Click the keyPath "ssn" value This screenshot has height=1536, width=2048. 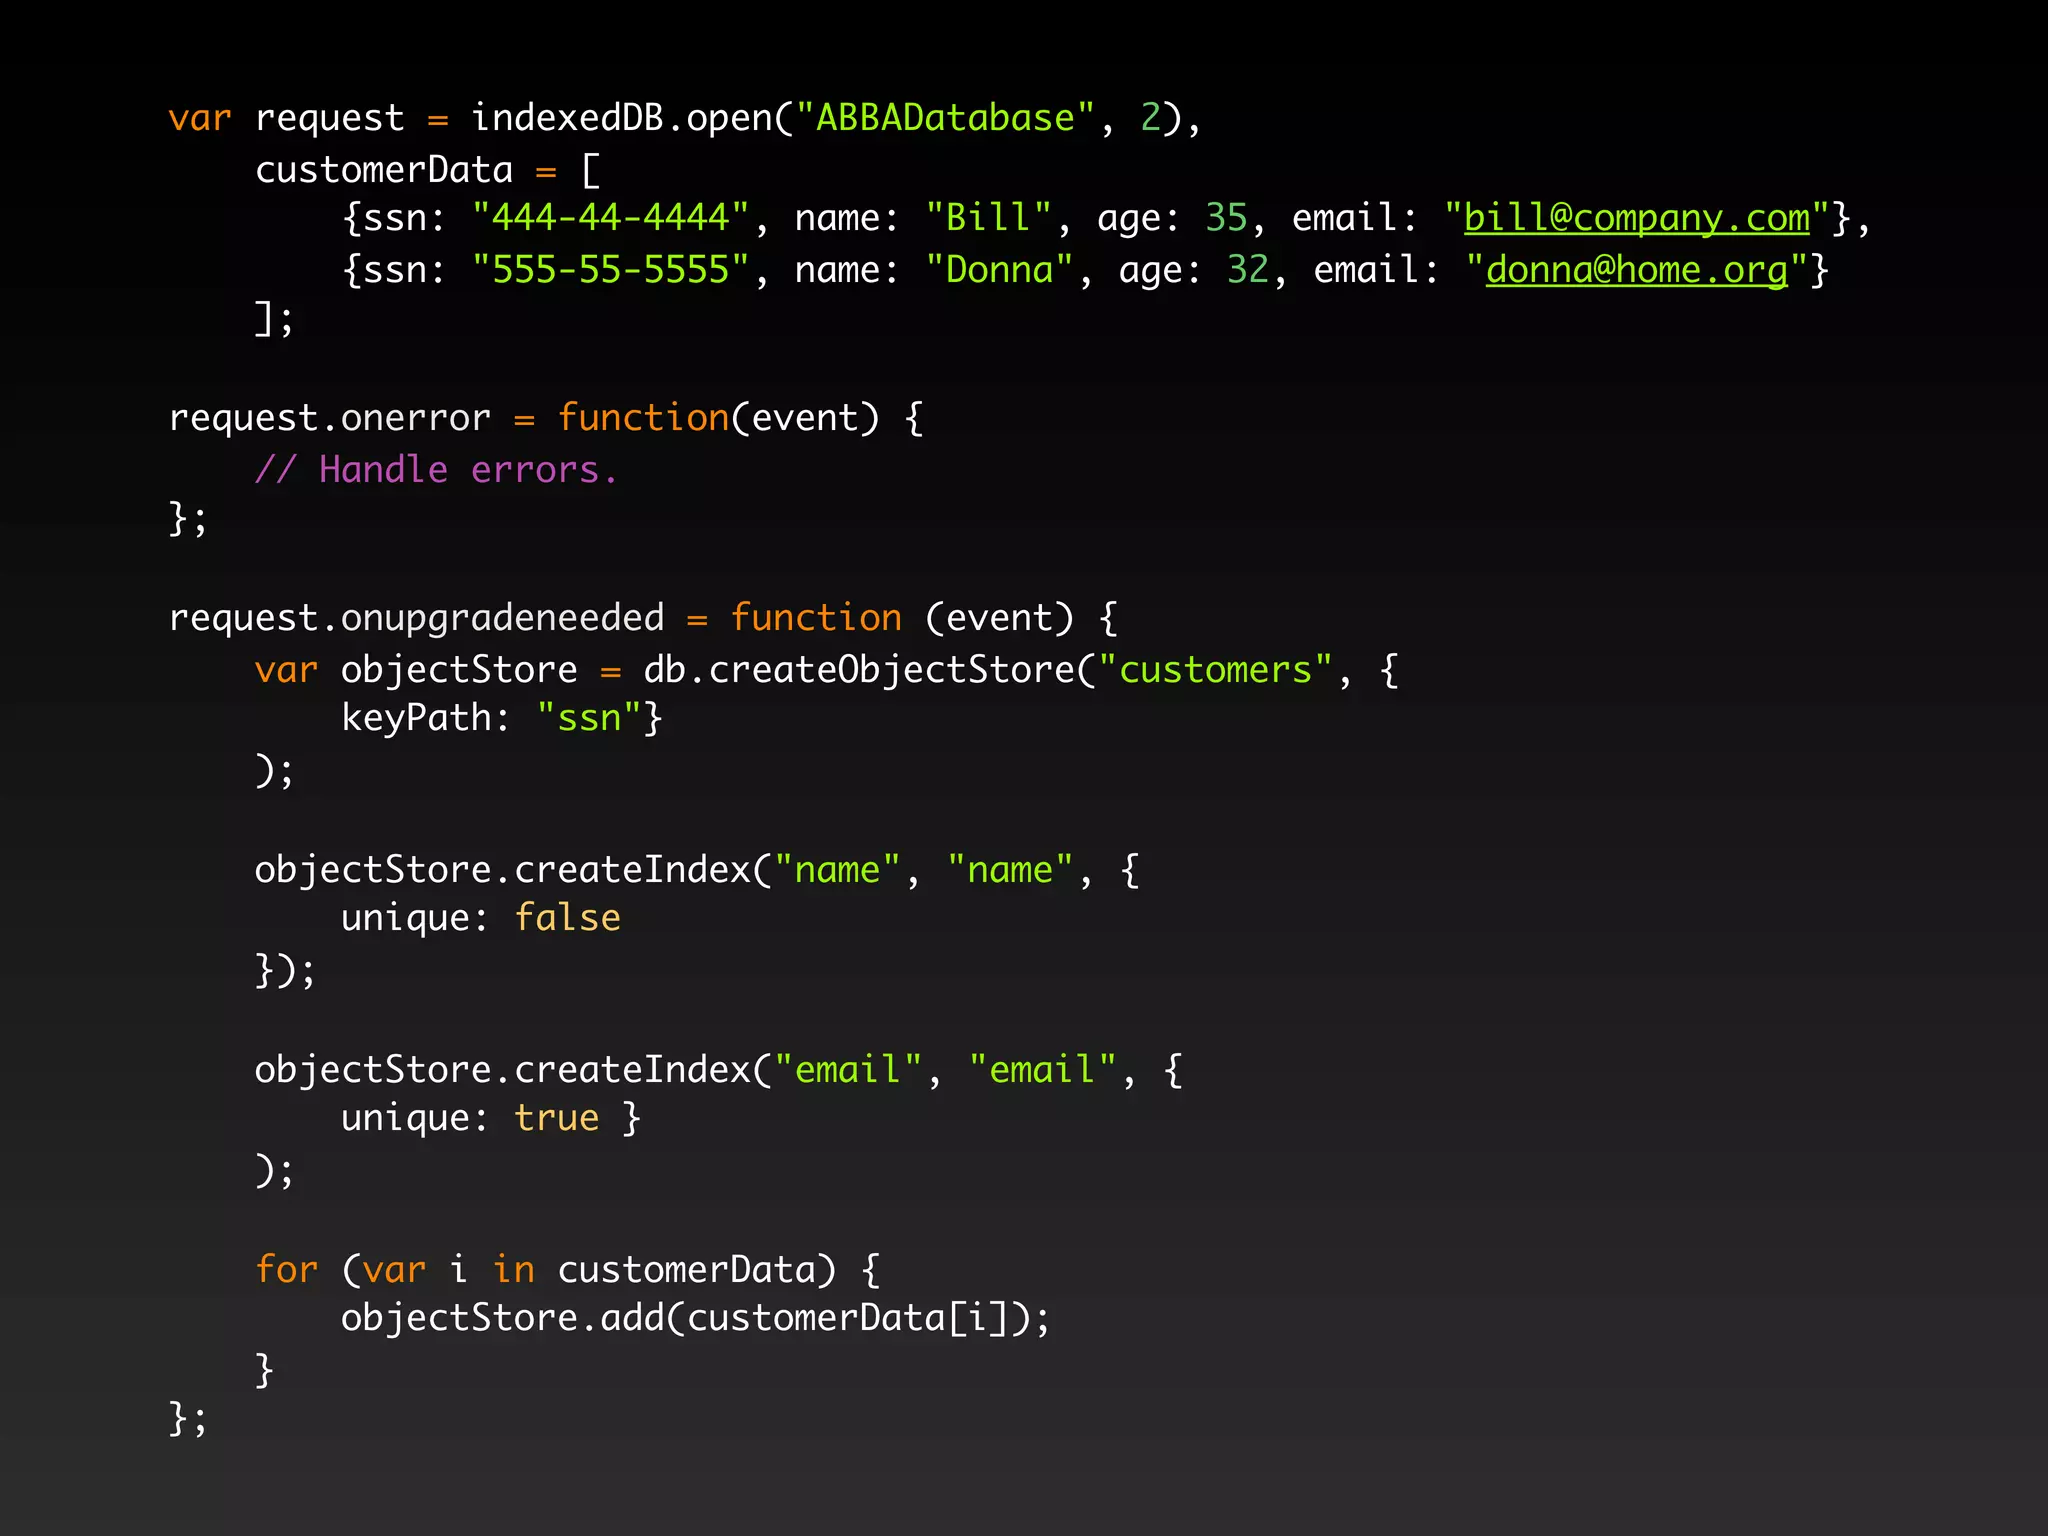click(589, 718)
